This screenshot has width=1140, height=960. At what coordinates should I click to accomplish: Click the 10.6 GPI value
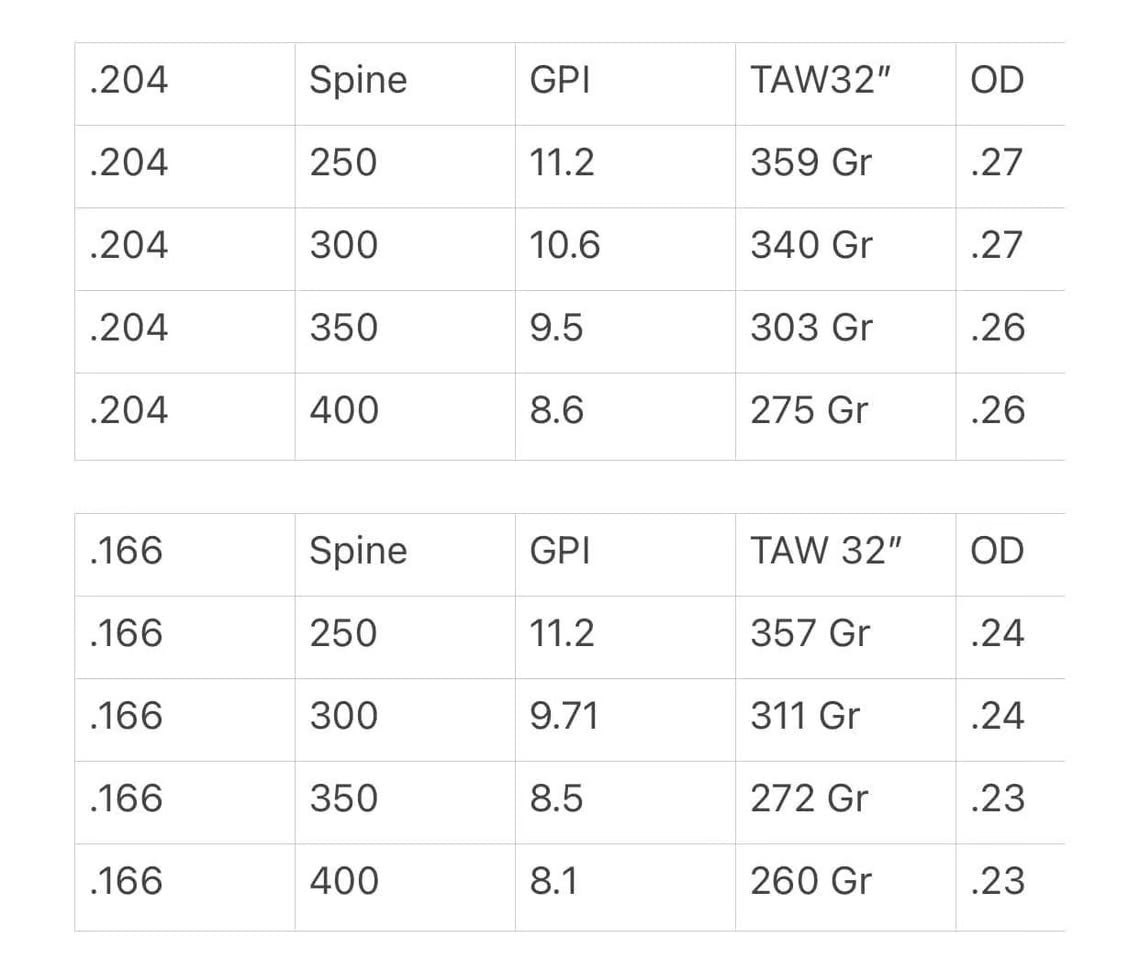[565, 245]
